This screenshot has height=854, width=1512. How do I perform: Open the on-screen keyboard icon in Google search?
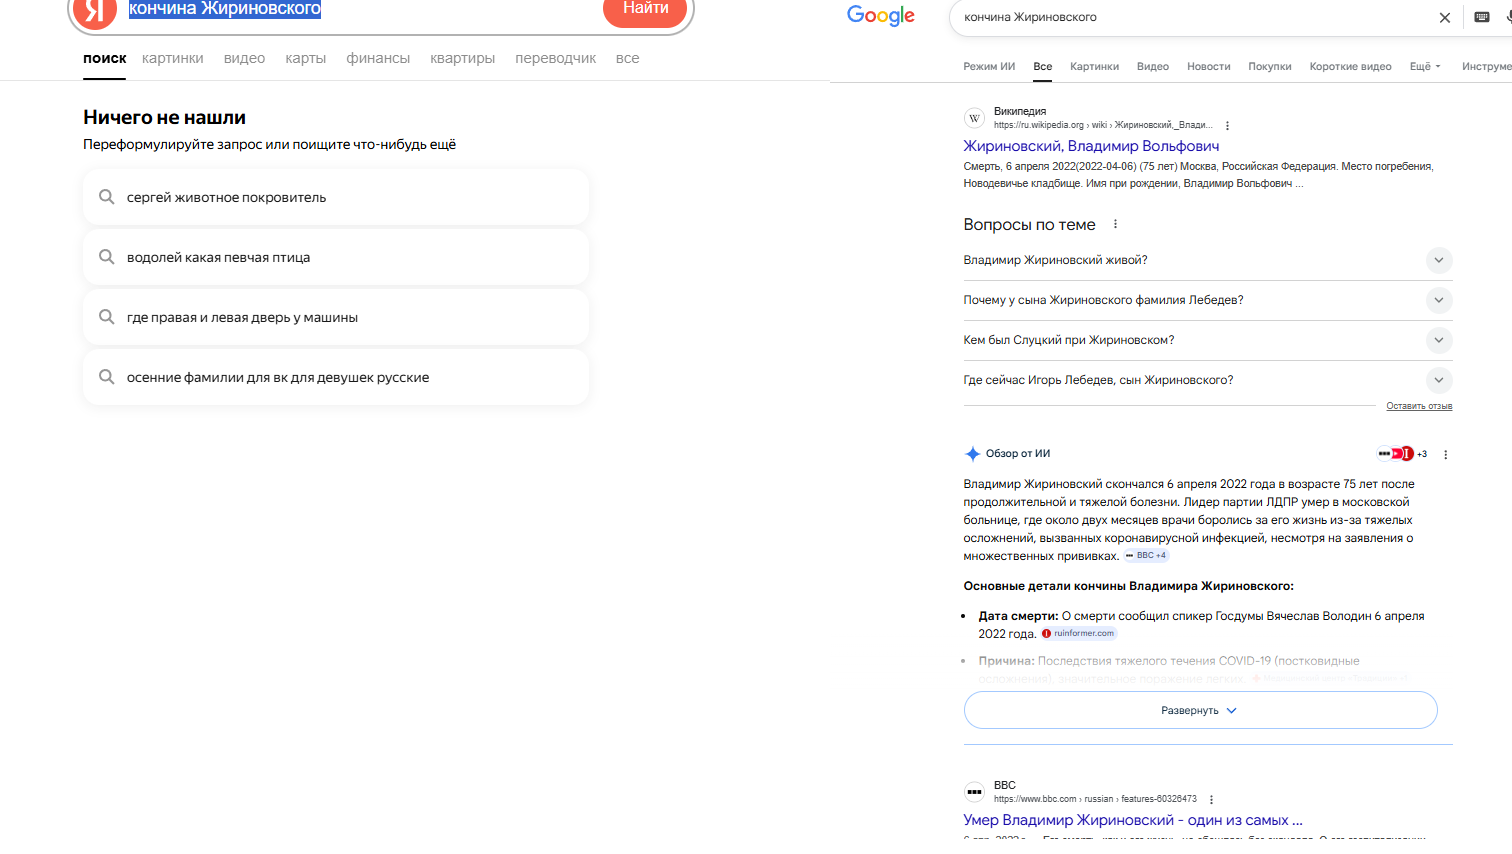pyautogui.click(x=1482, y=17)
